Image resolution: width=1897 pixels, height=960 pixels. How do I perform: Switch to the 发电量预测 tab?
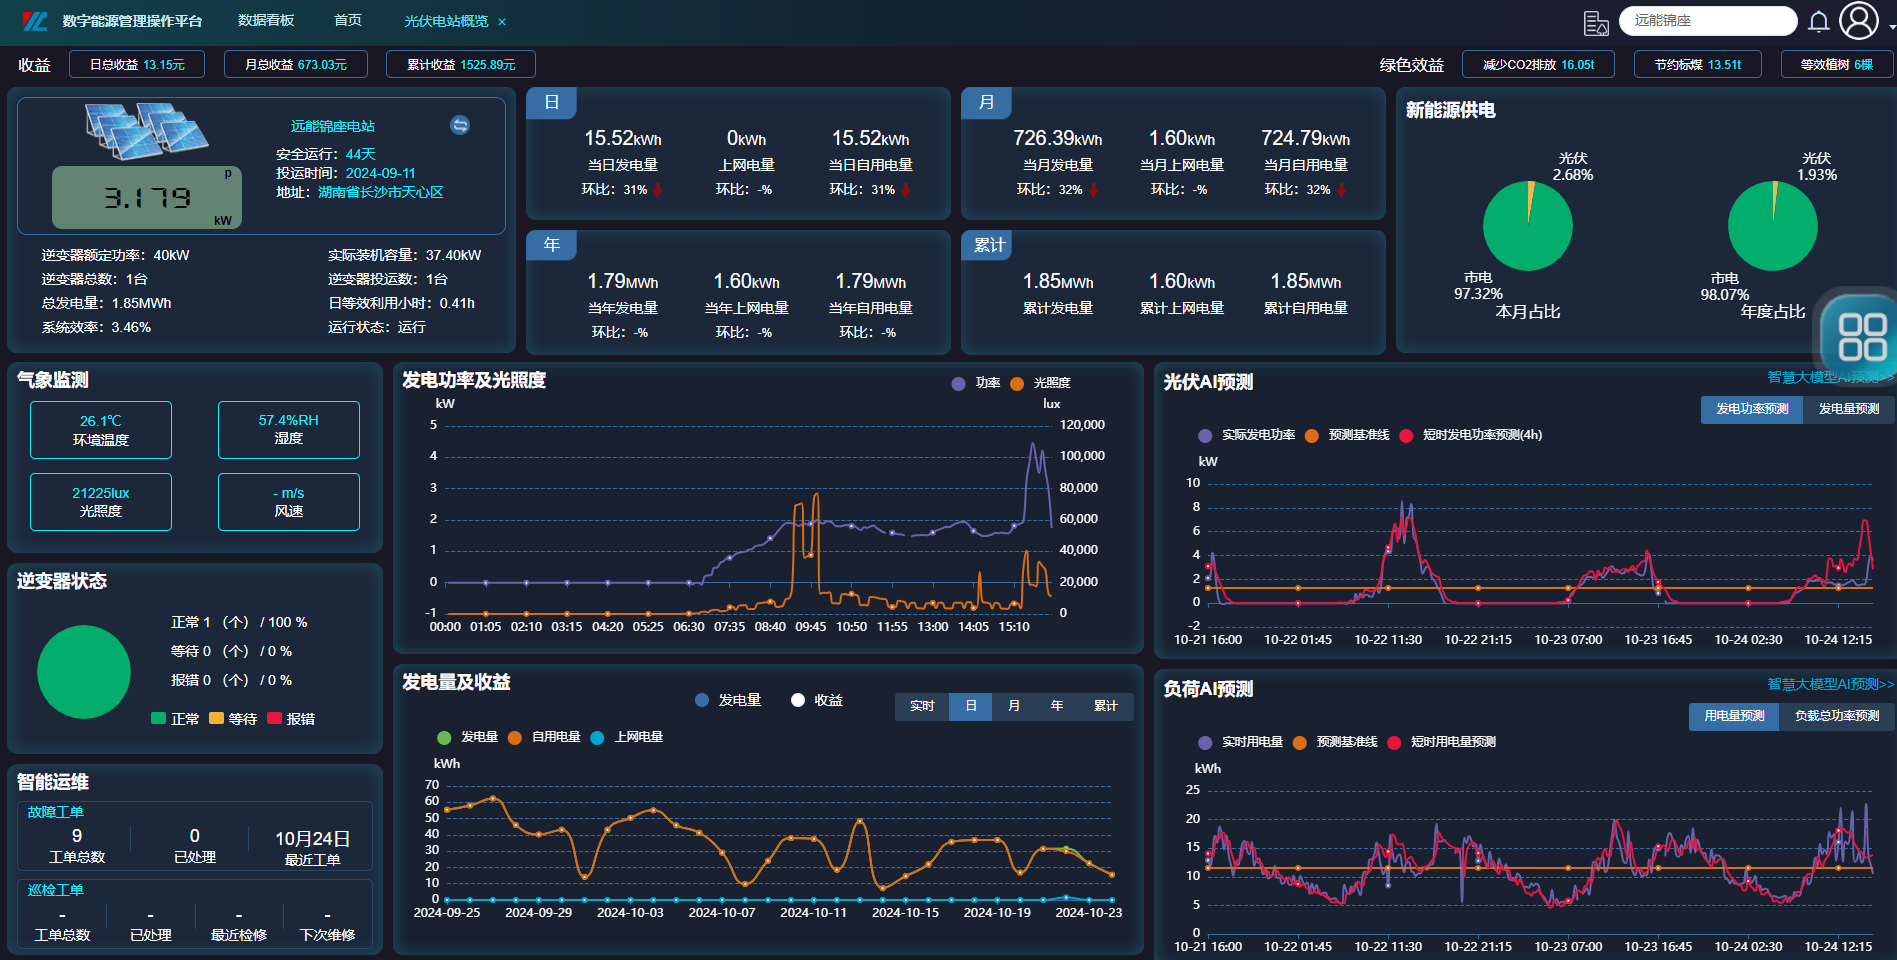pos(1848,409)
